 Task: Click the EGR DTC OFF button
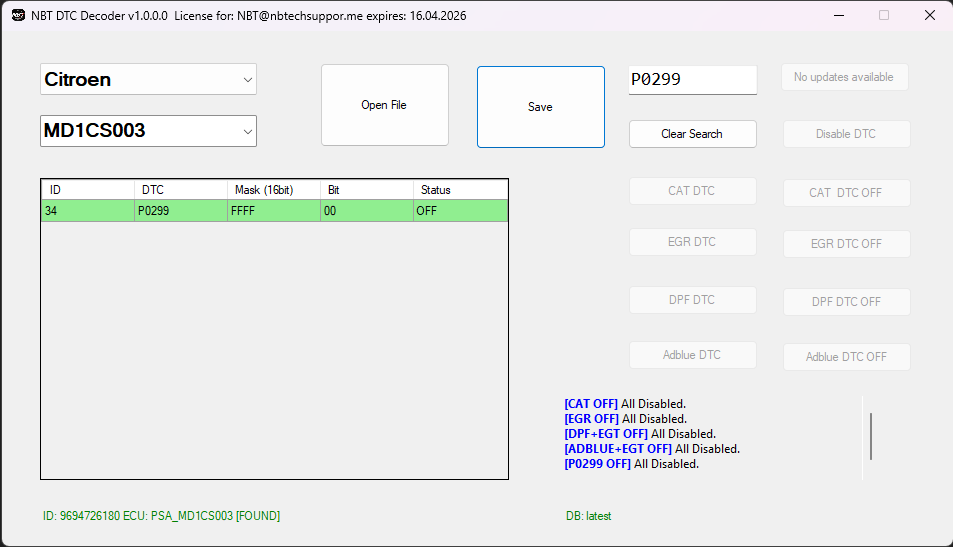847,244
